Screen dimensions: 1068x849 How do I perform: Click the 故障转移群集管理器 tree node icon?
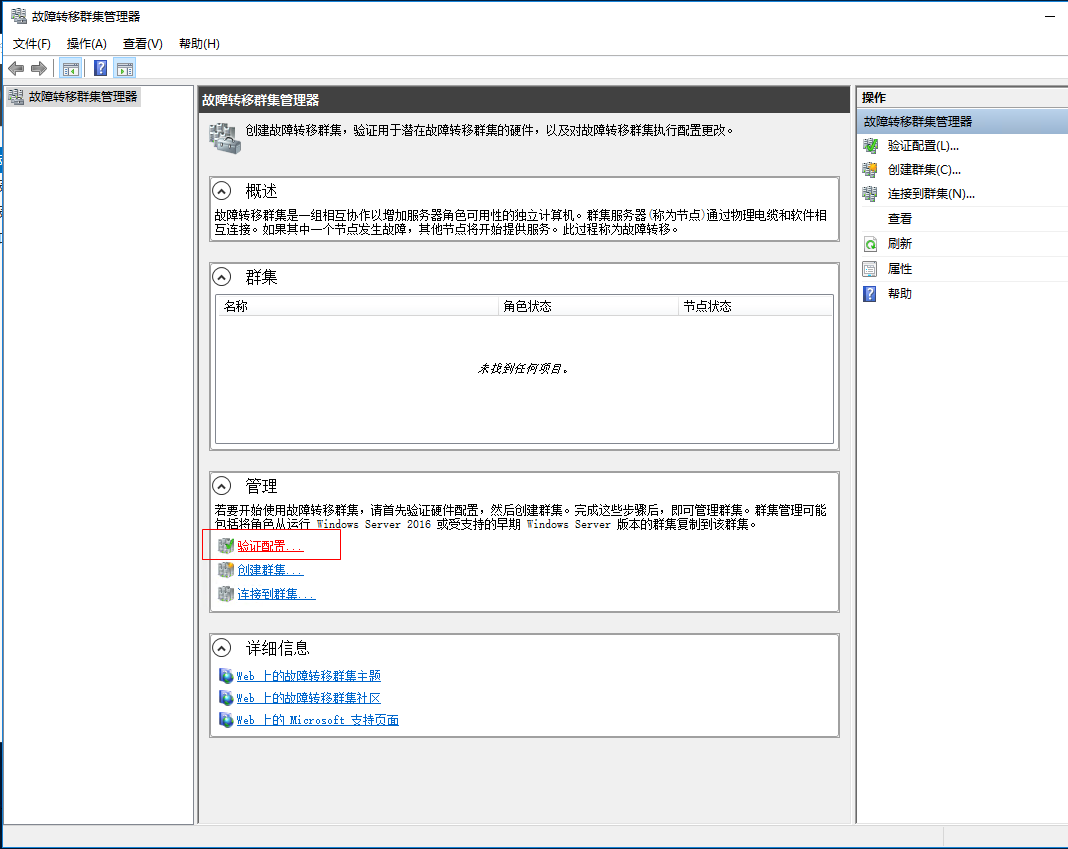coord(16,97)
